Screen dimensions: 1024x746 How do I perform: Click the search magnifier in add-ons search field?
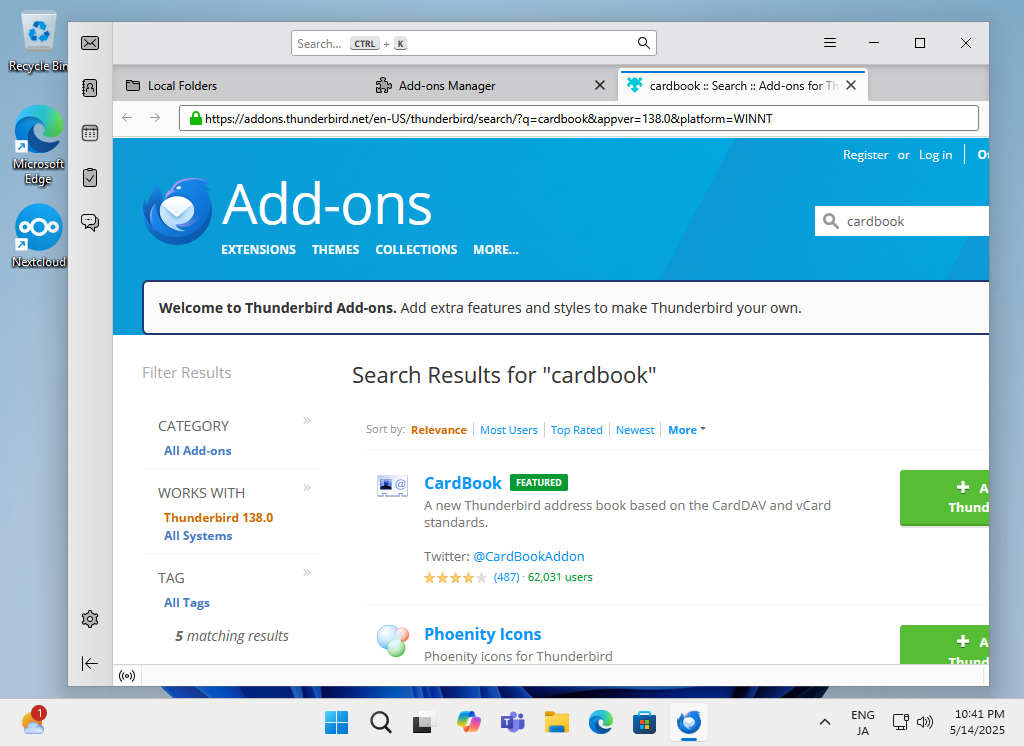click(831, 221)
